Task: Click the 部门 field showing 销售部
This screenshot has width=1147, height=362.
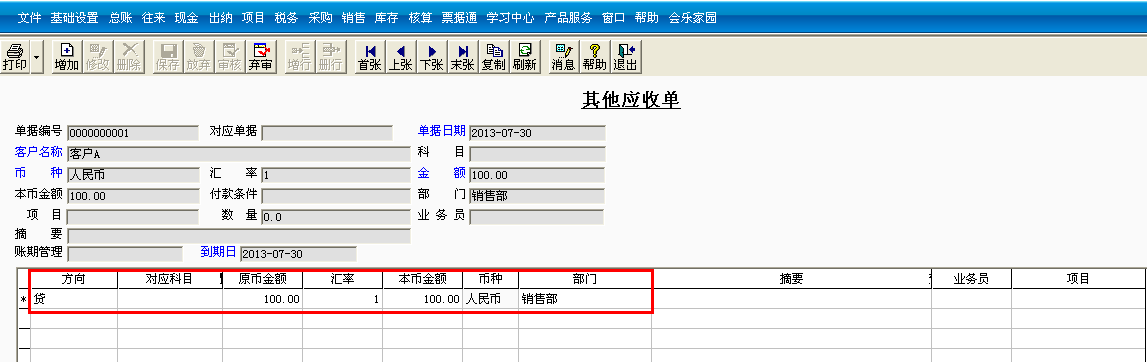Action: 537,196
